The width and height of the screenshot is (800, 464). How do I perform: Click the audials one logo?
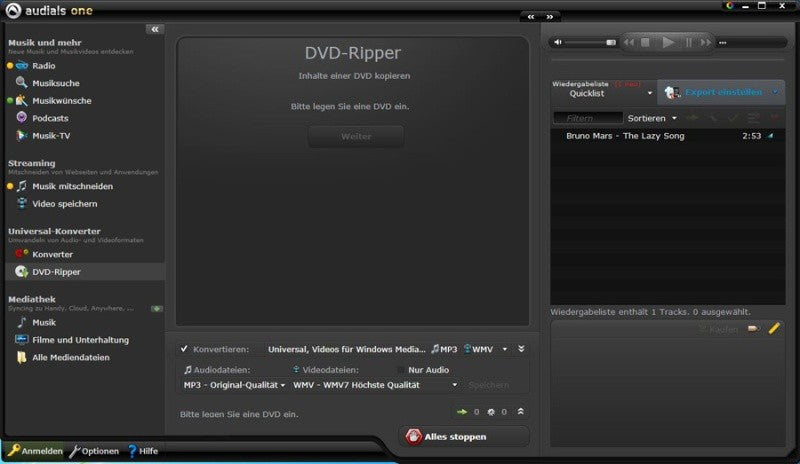[49, 10]
